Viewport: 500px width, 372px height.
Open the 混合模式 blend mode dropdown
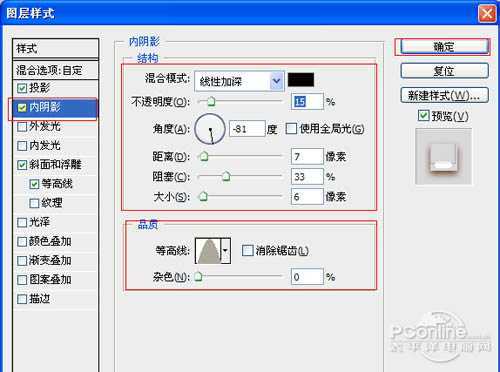[x=239, y=81]
